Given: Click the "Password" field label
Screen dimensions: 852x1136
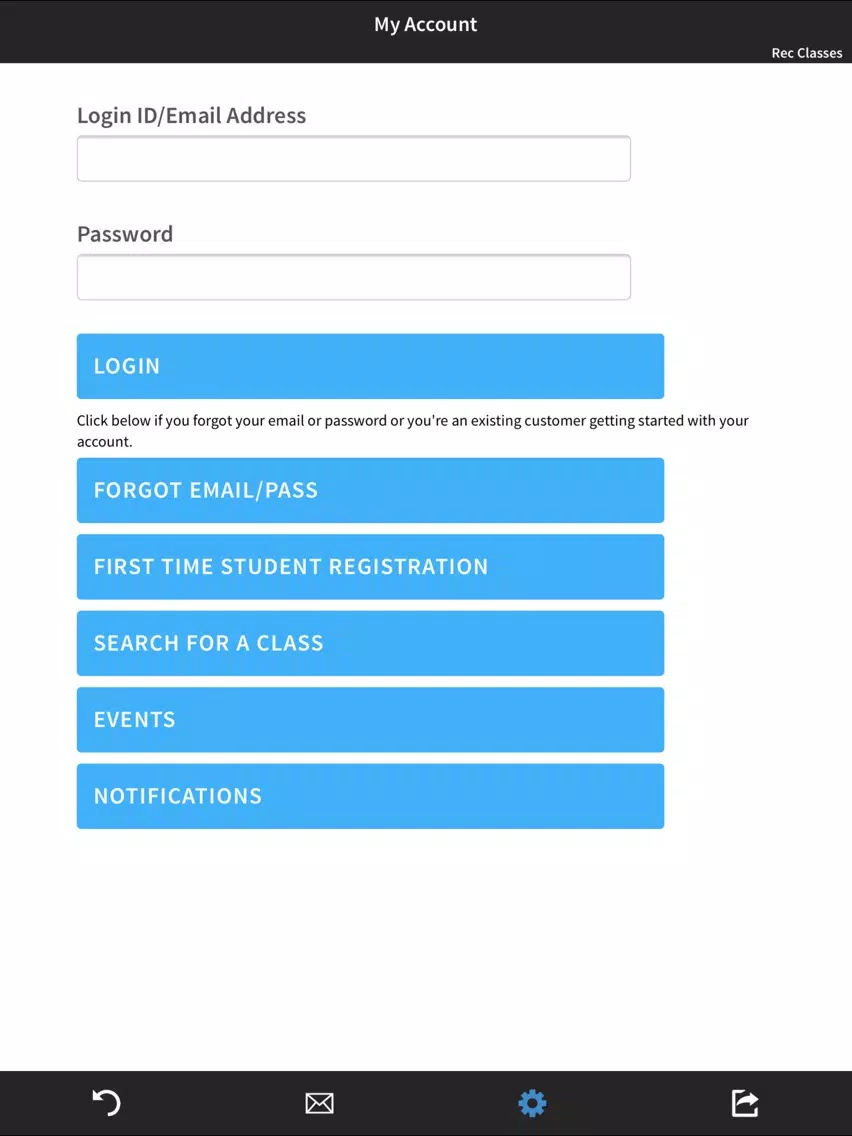Looking at the screenshot, I should [125, 234].
